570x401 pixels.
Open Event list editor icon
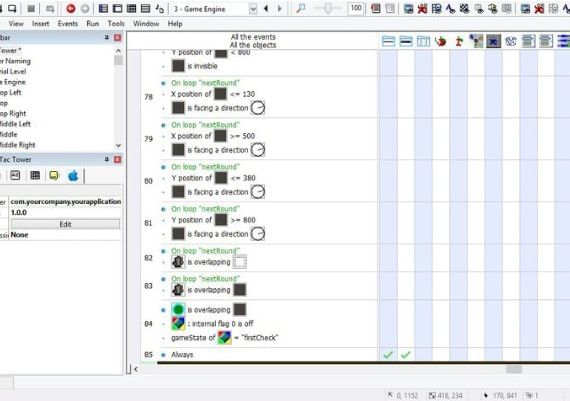pos(145,9)
